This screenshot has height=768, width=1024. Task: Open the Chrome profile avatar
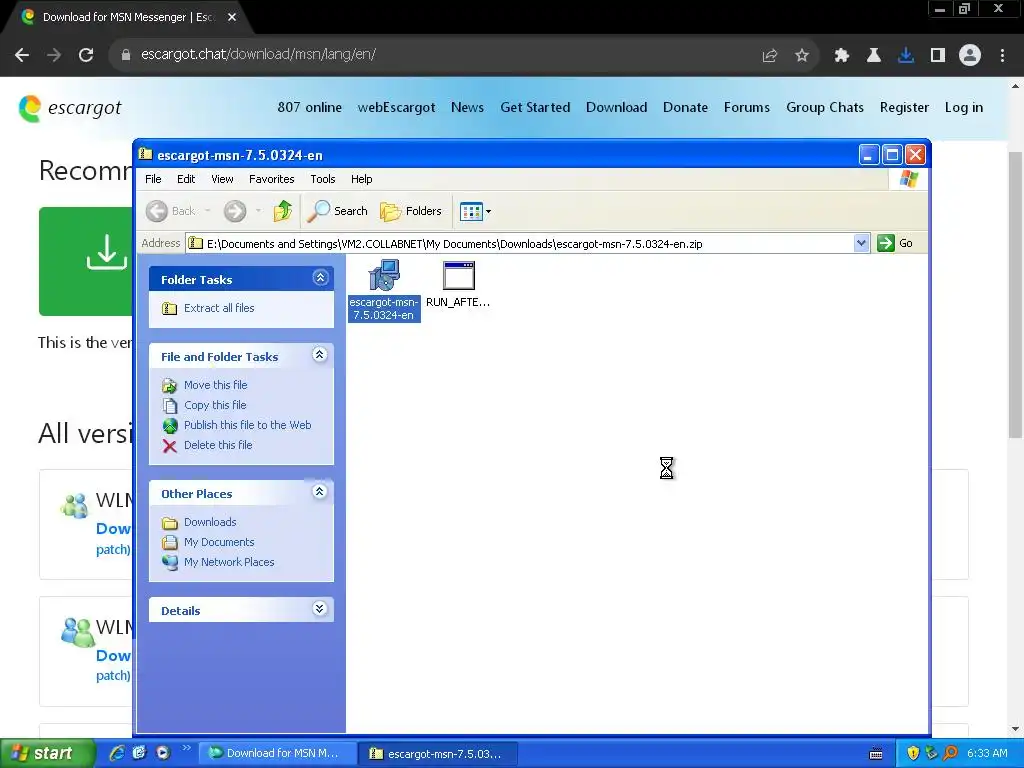970,55
